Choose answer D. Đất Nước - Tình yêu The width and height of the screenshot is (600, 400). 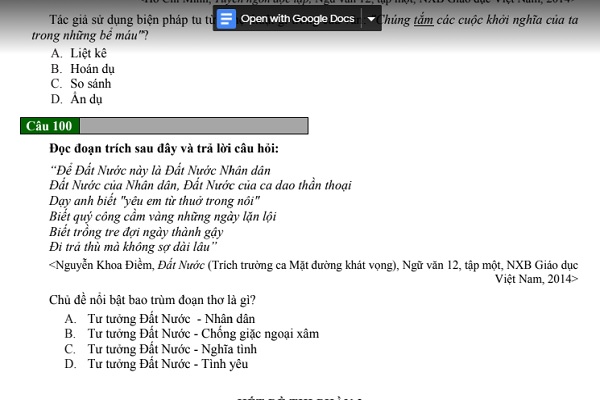coord(156,364)
